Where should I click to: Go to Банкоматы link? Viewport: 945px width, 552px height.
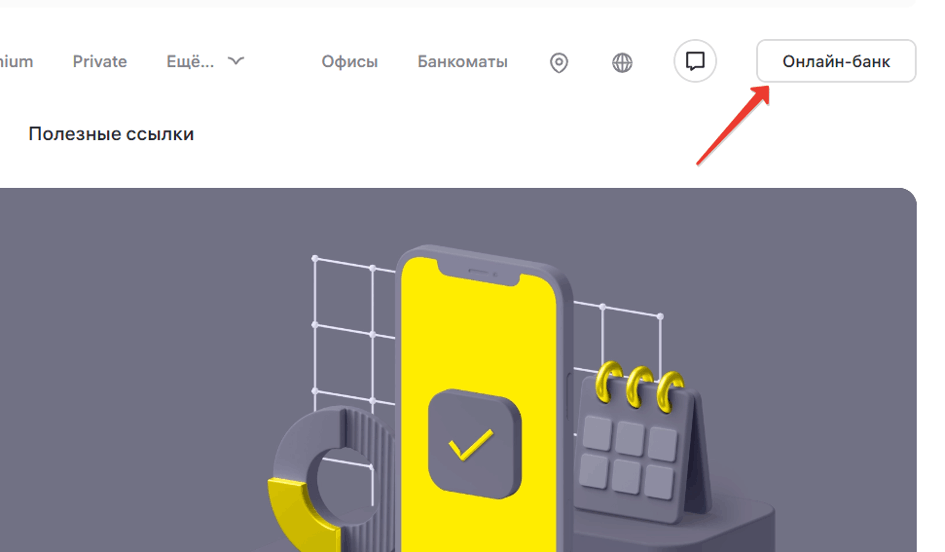click(462, 61)
